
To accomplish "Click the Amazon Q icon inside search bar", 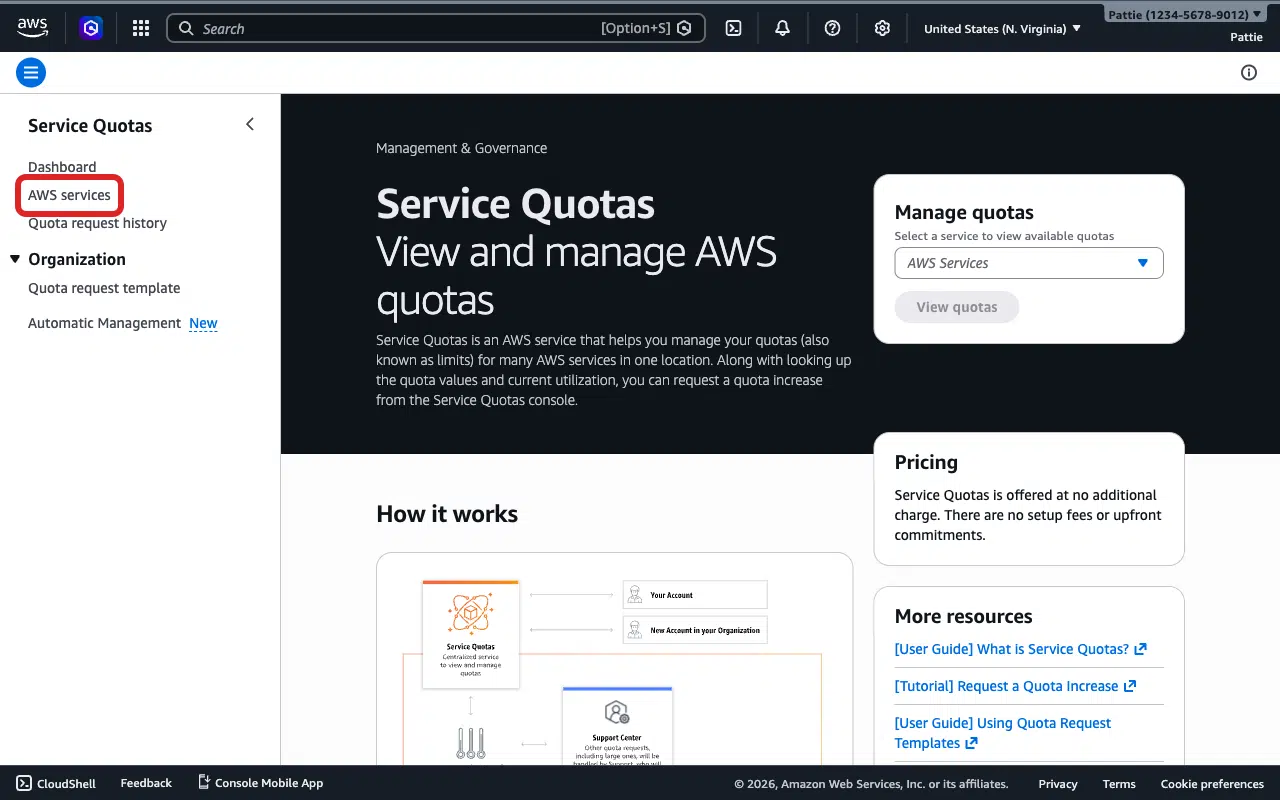I will pyautogui.click(x=684, y=28).
